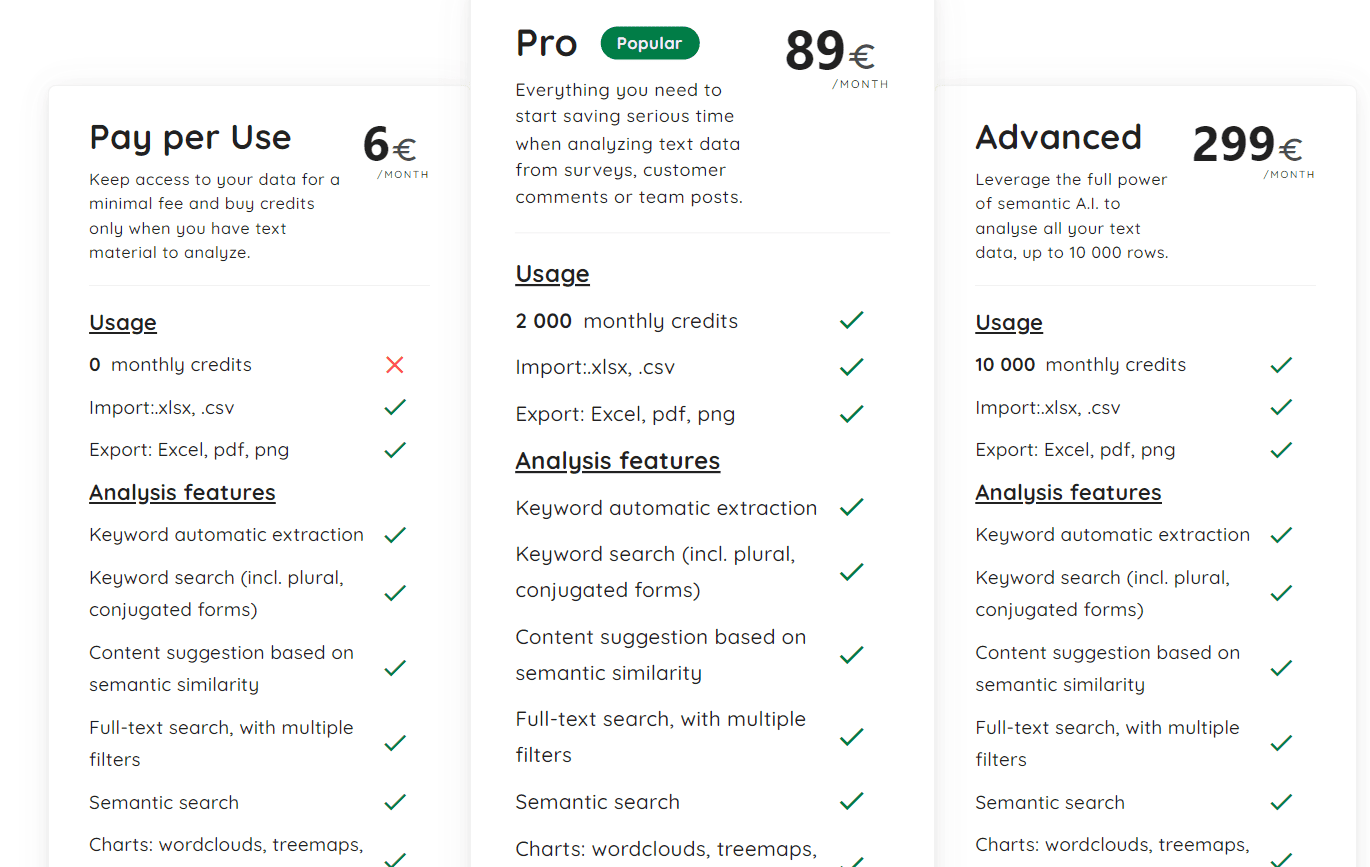Open Analysis features heading in Pay per Use
Viewport: 1370px width, 867px height.
182,493
